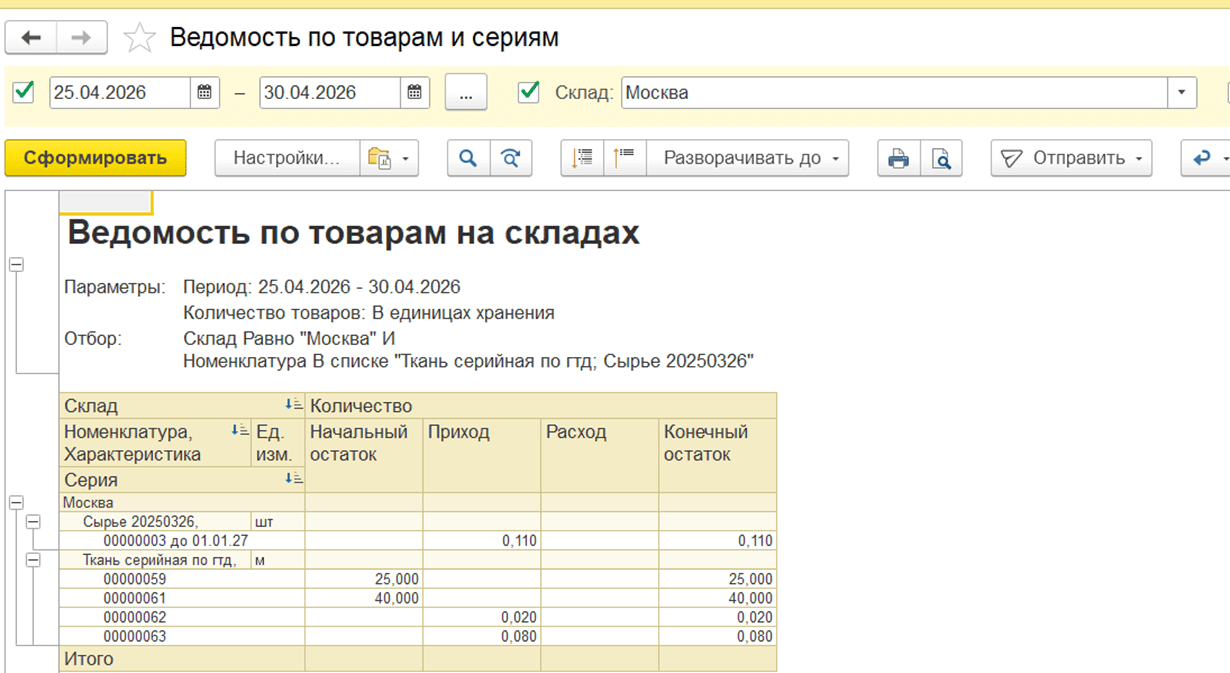The height and width of the screenshot is (673, 1230).
Task: Open the Настройки... button
Action: [287, 158]
